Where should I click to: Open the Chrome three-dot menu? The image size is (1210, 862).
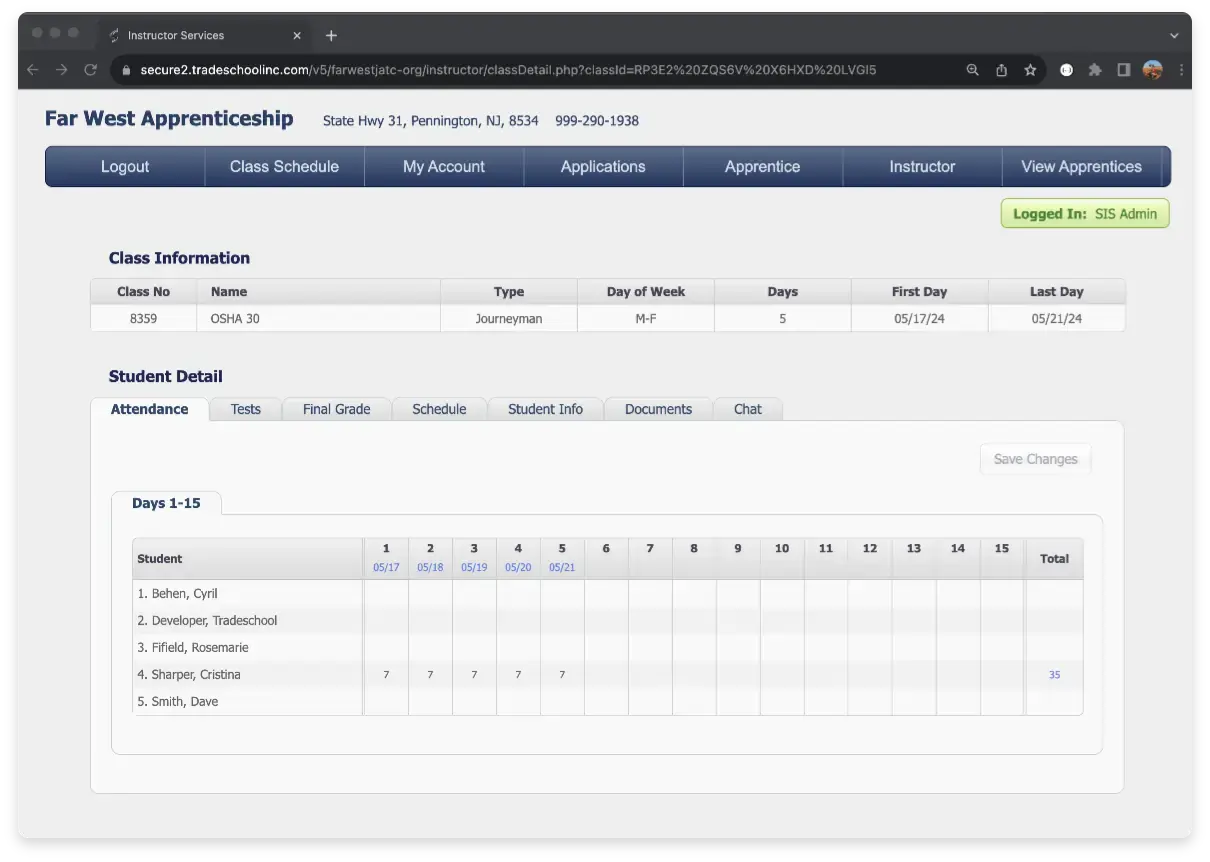pyautogui.click(x=1181, y=70)
